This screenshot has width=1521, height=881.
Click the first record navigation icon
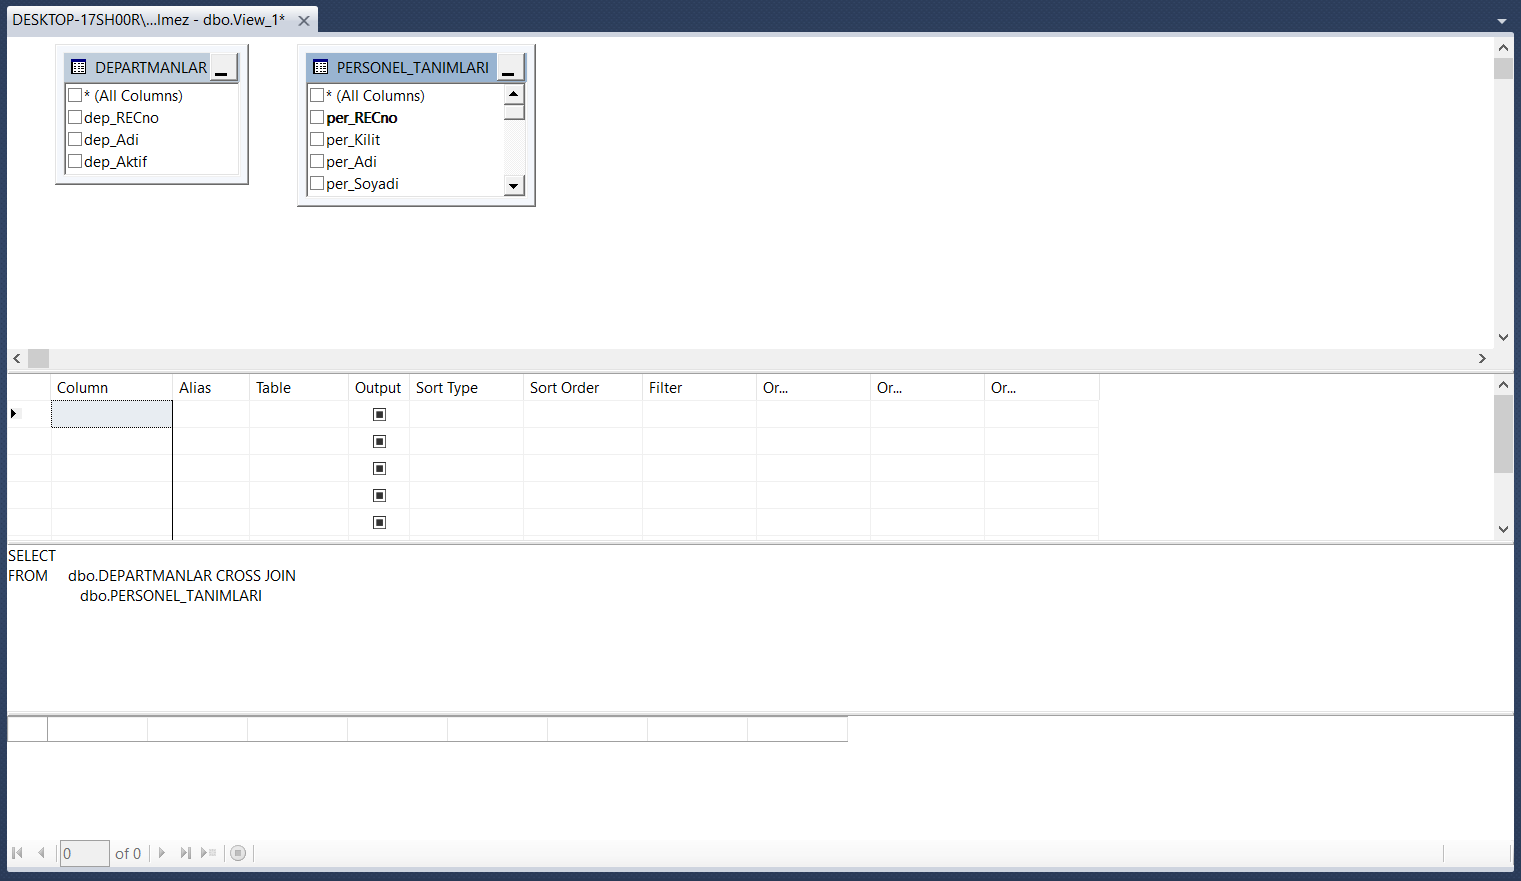pos(15,853)
